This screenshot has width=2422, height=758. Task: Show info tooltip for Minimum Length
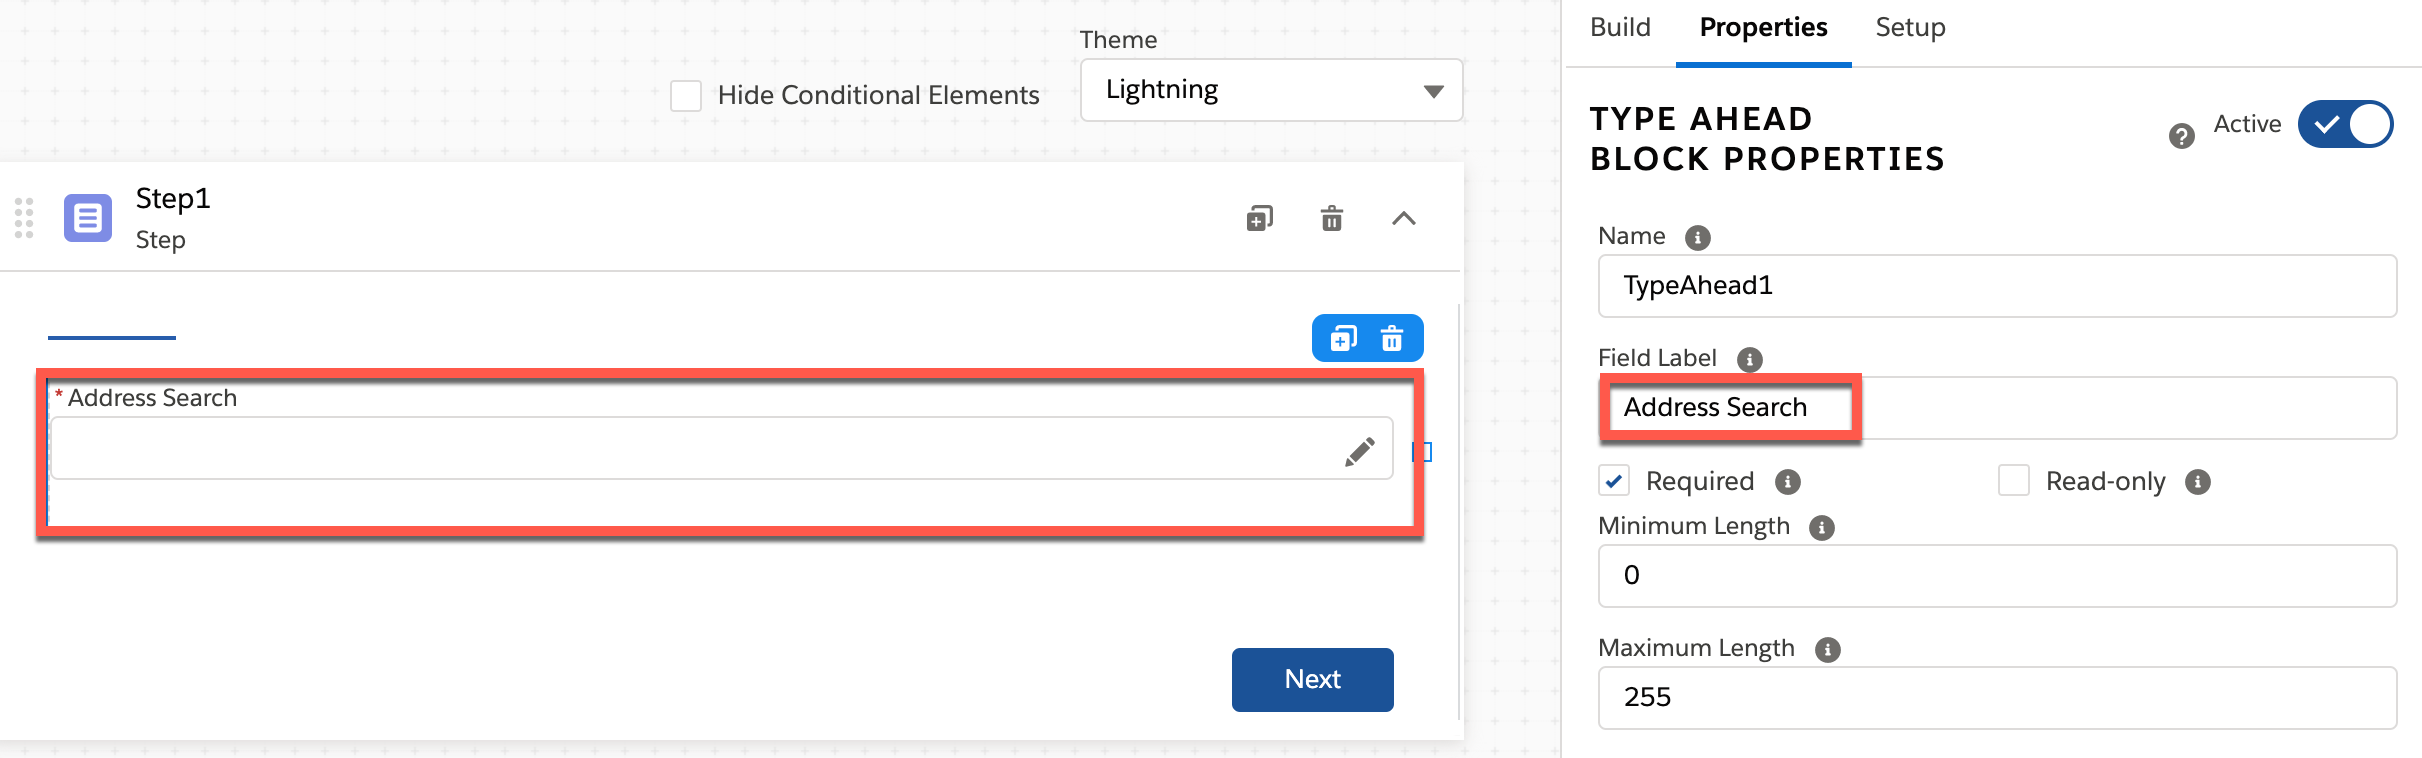point(1822,528)
